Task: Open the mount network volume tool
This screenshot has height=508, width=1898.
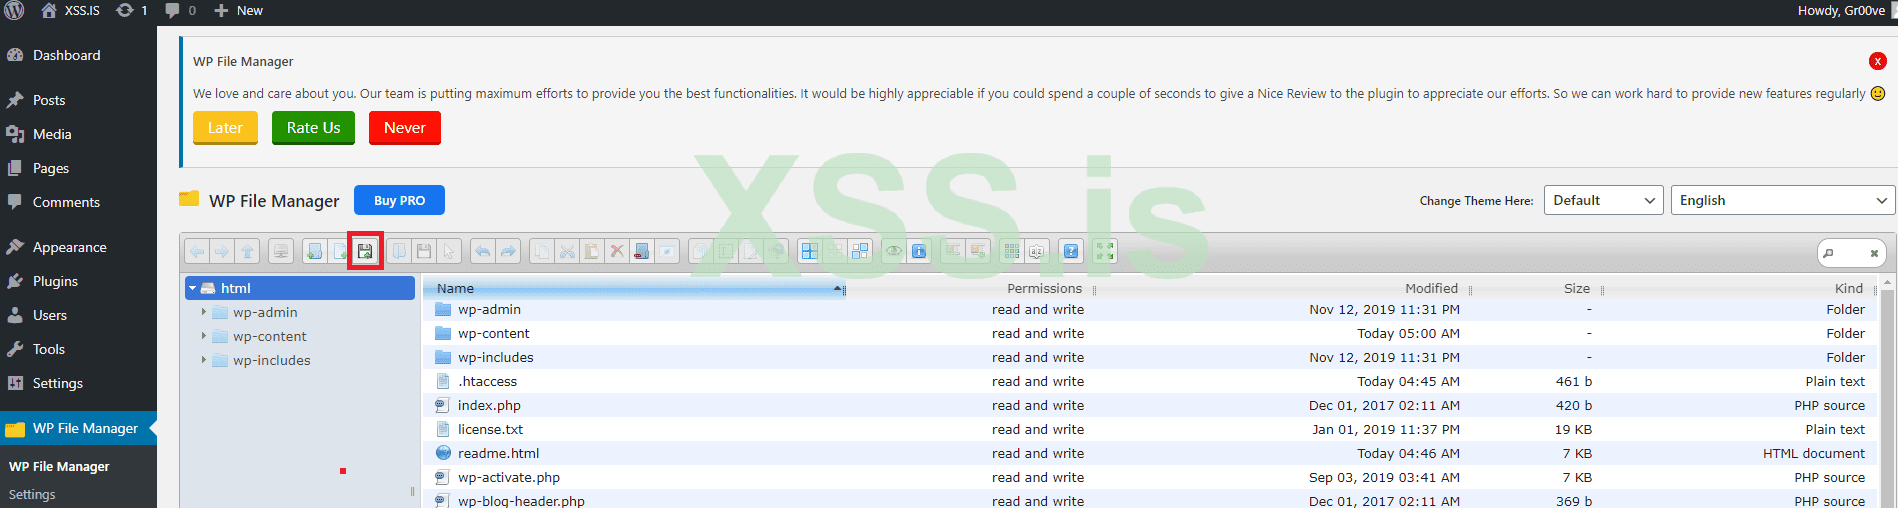Action: [x=280, y=251]
